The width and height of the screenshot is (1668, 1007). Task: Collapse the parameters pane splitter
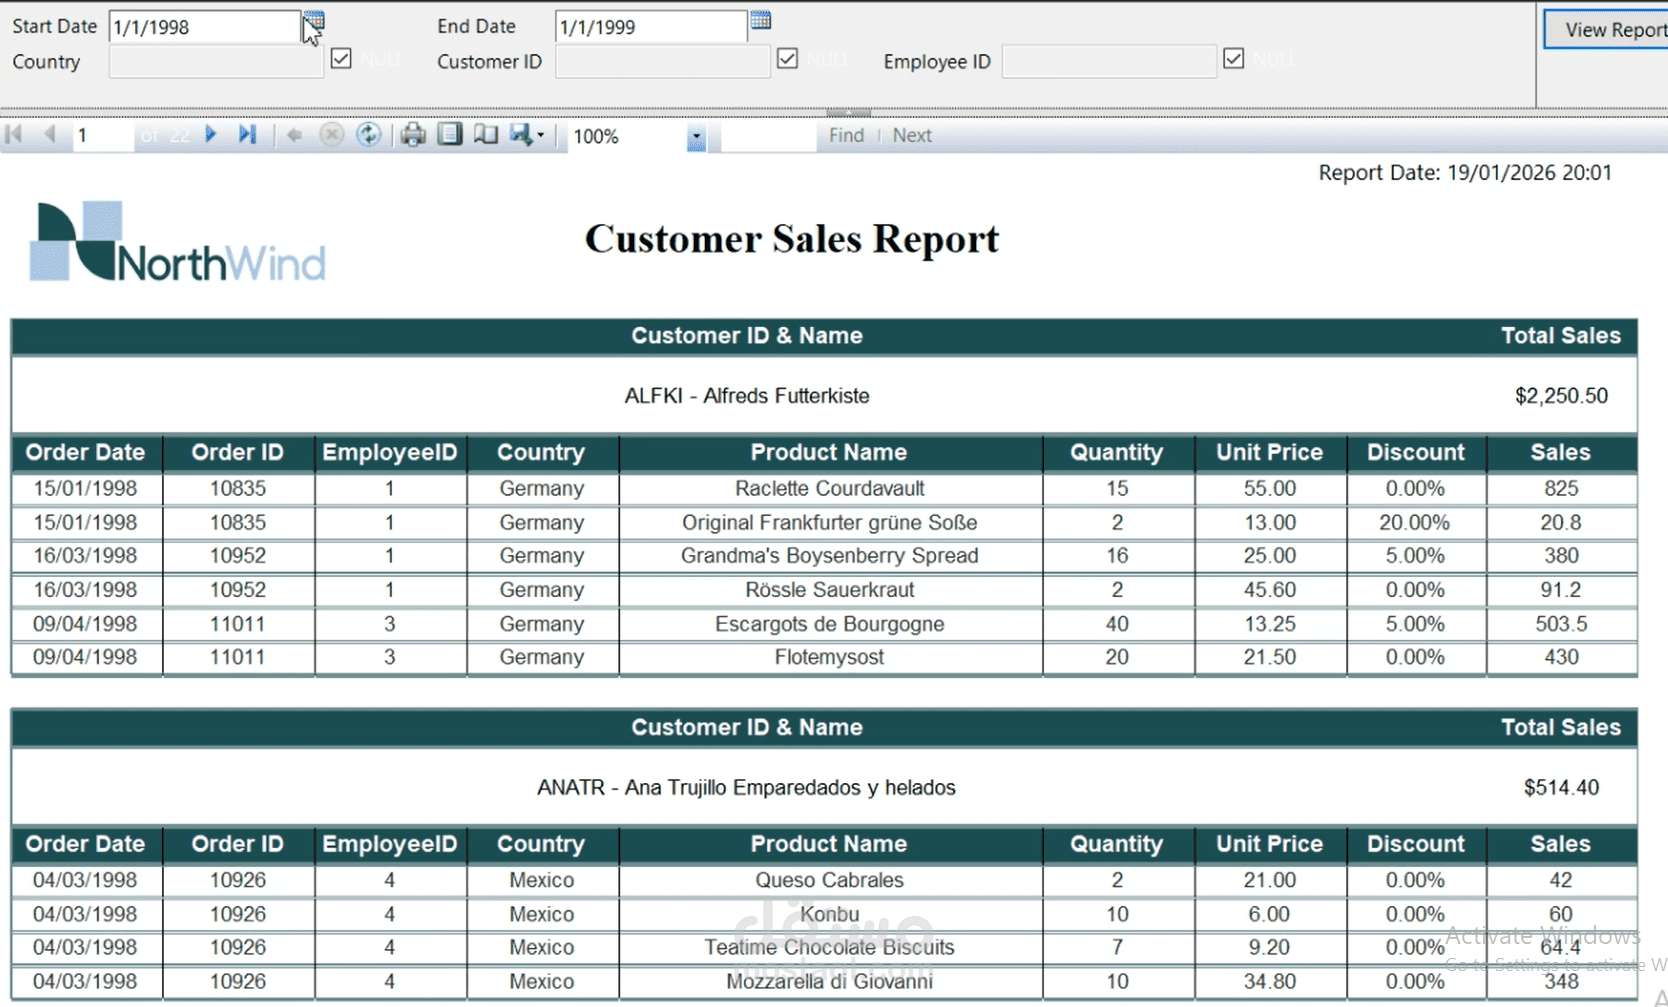[848, 111]
